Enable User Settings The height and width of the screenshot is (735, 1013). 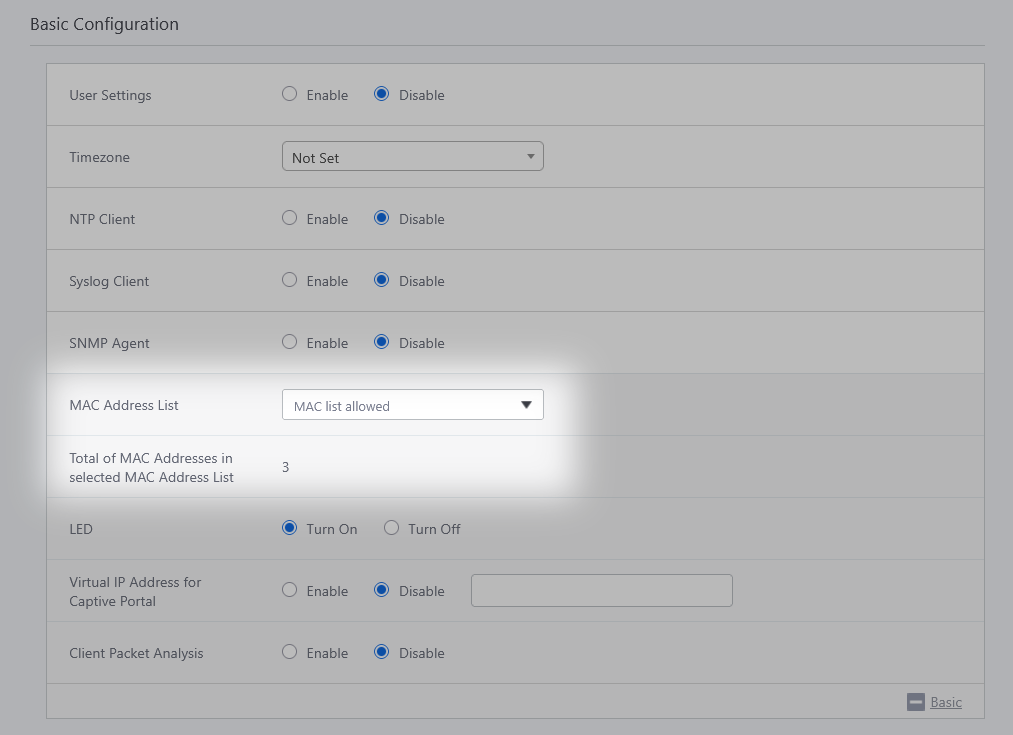pyautogui.click(x=290, y=94)
